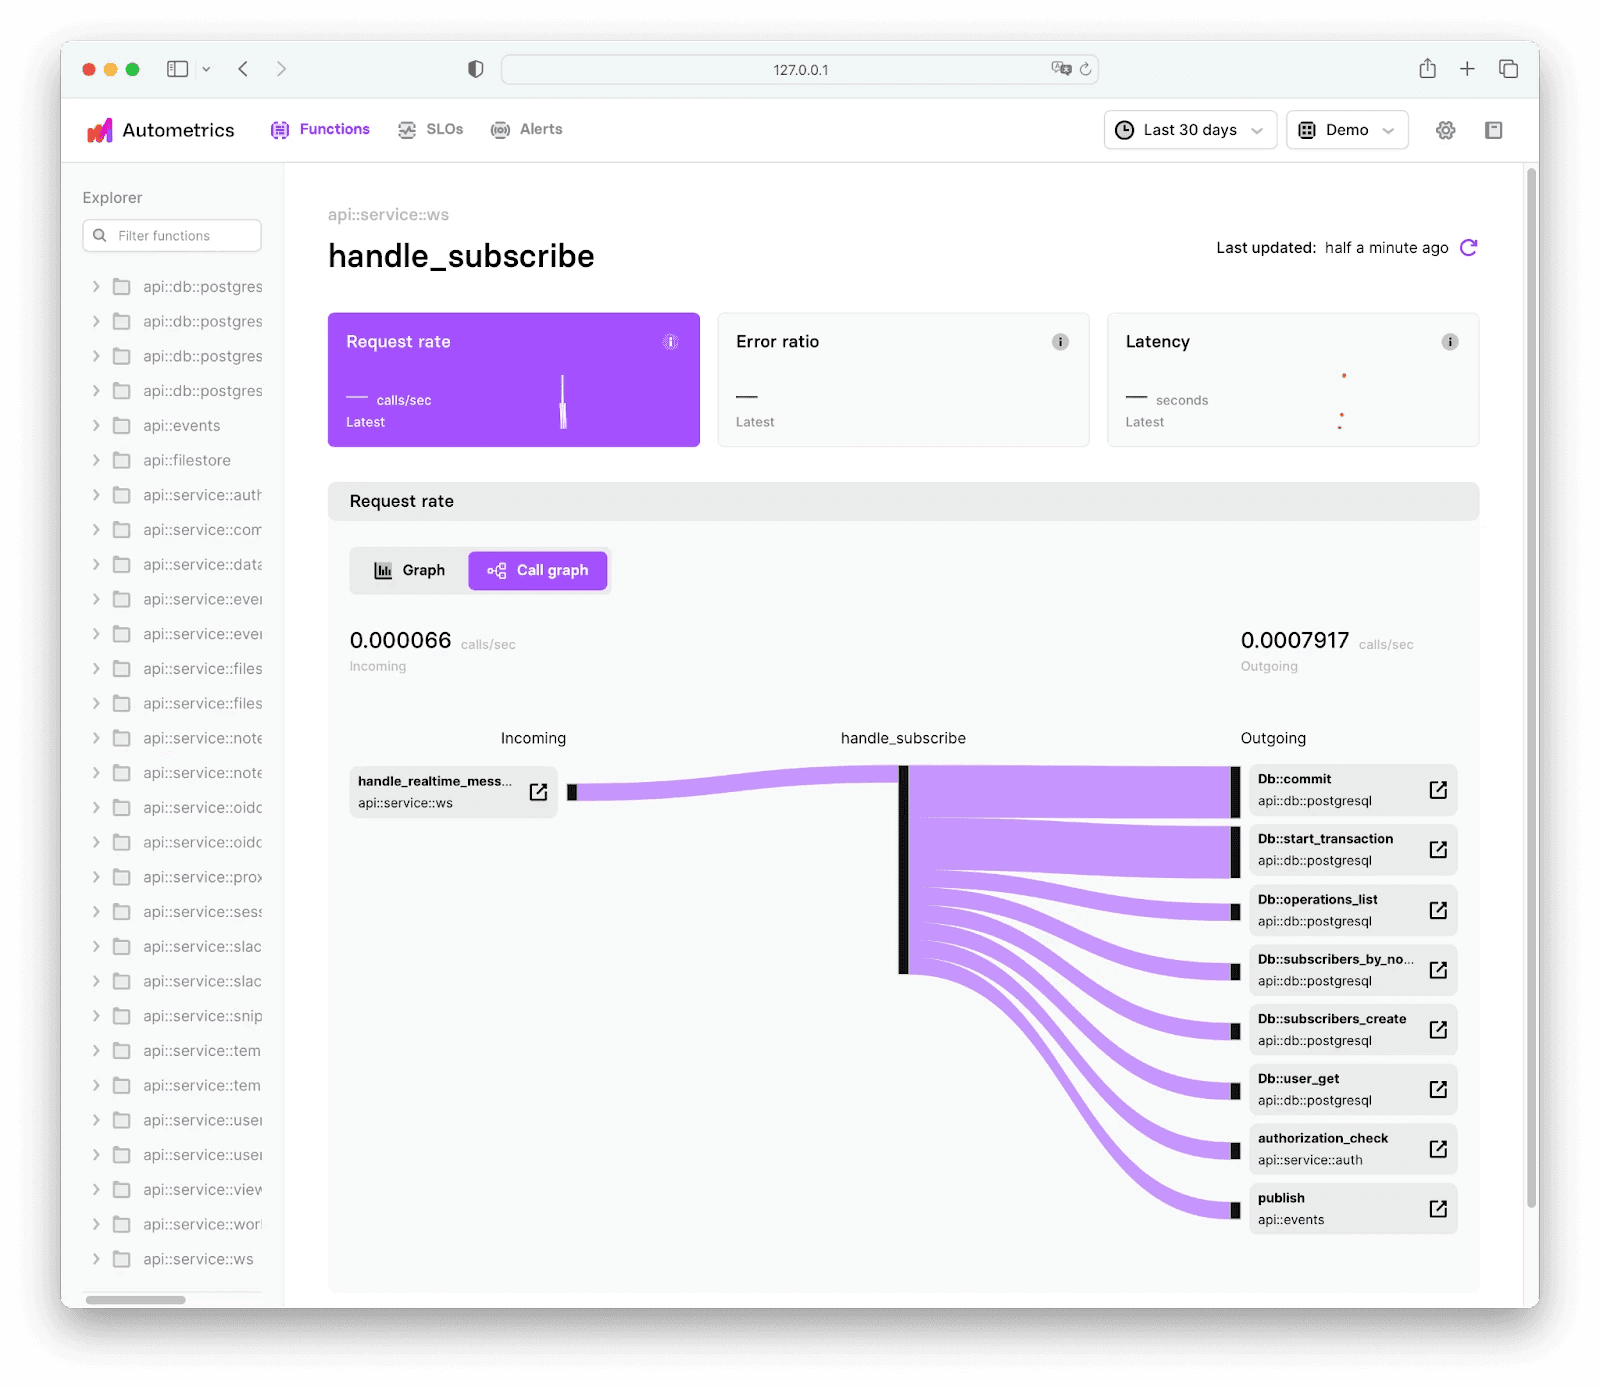
Task: Show info for the Request rate card
Action: click(671, 342)
